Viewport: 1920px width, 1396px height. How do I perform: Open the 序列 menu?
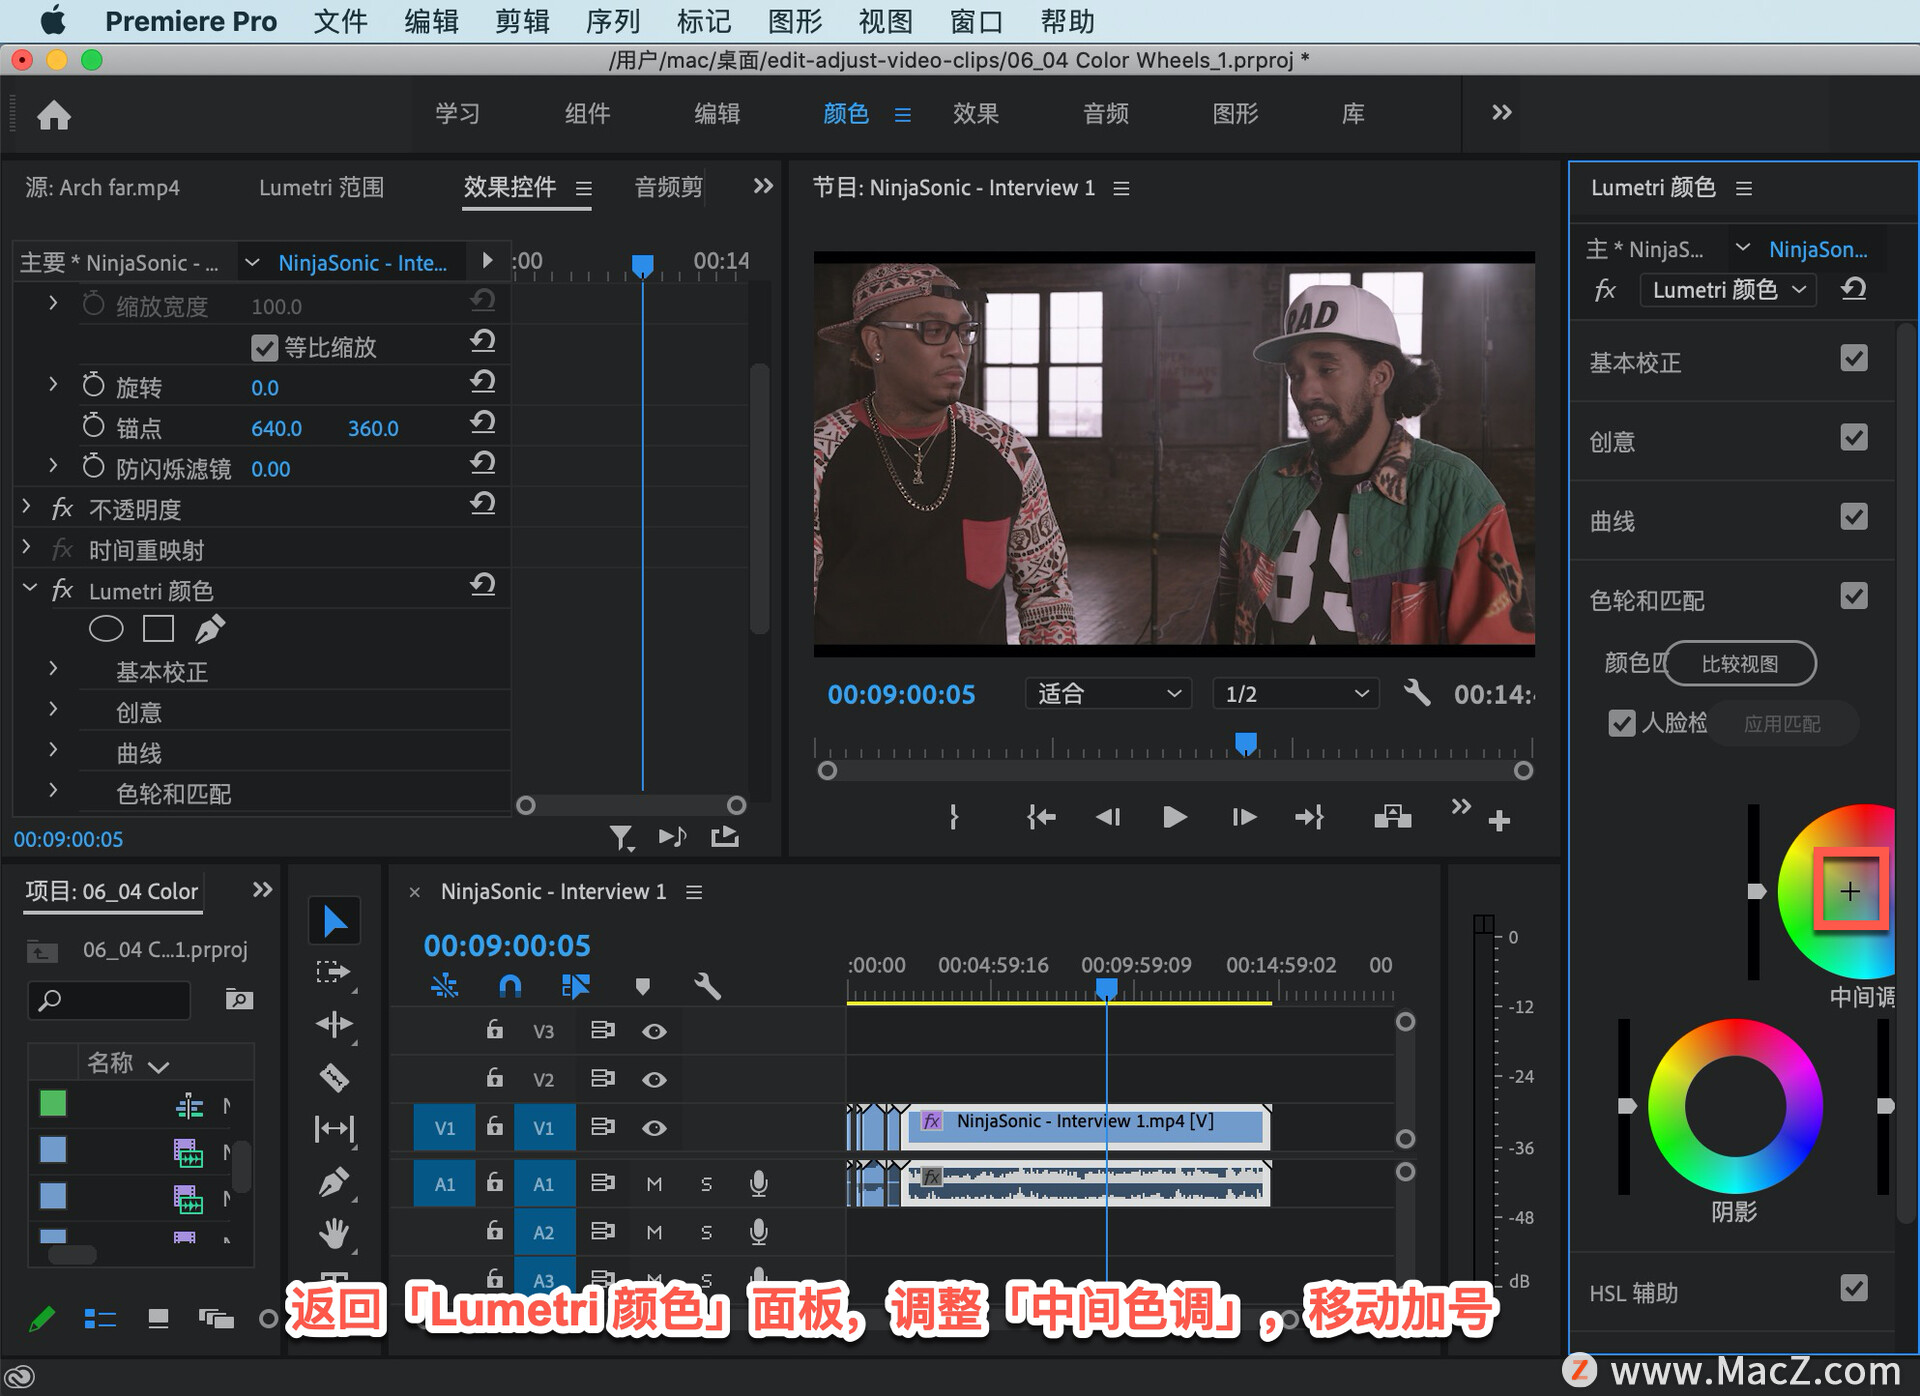click(612, 21)
